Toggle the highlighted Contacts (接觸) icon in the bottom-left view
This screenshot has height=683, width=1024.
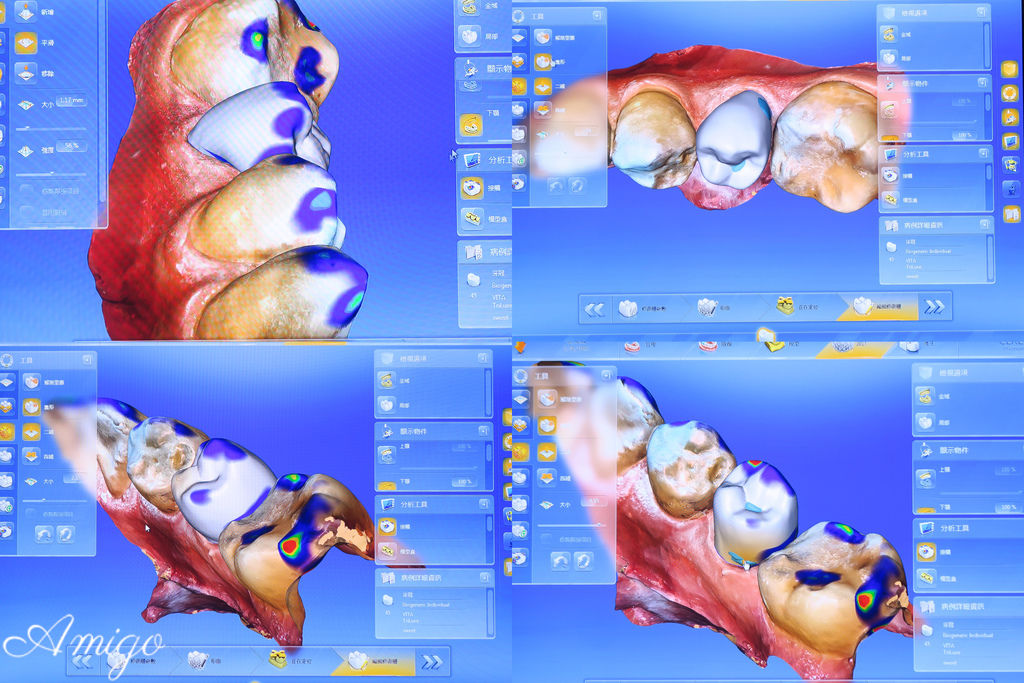pos(387,526)
